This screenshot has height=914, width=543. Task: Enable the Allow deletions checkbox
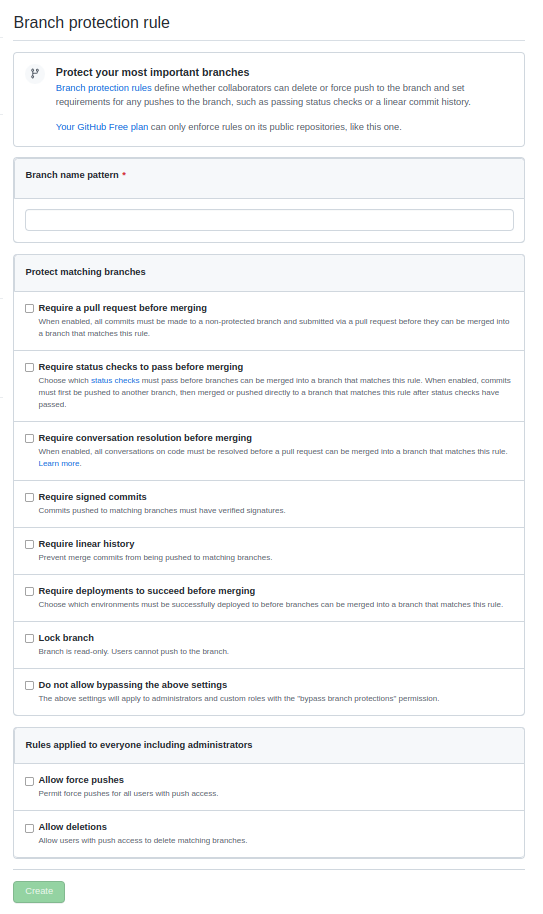pyautogui.click(x=29, y=828)
